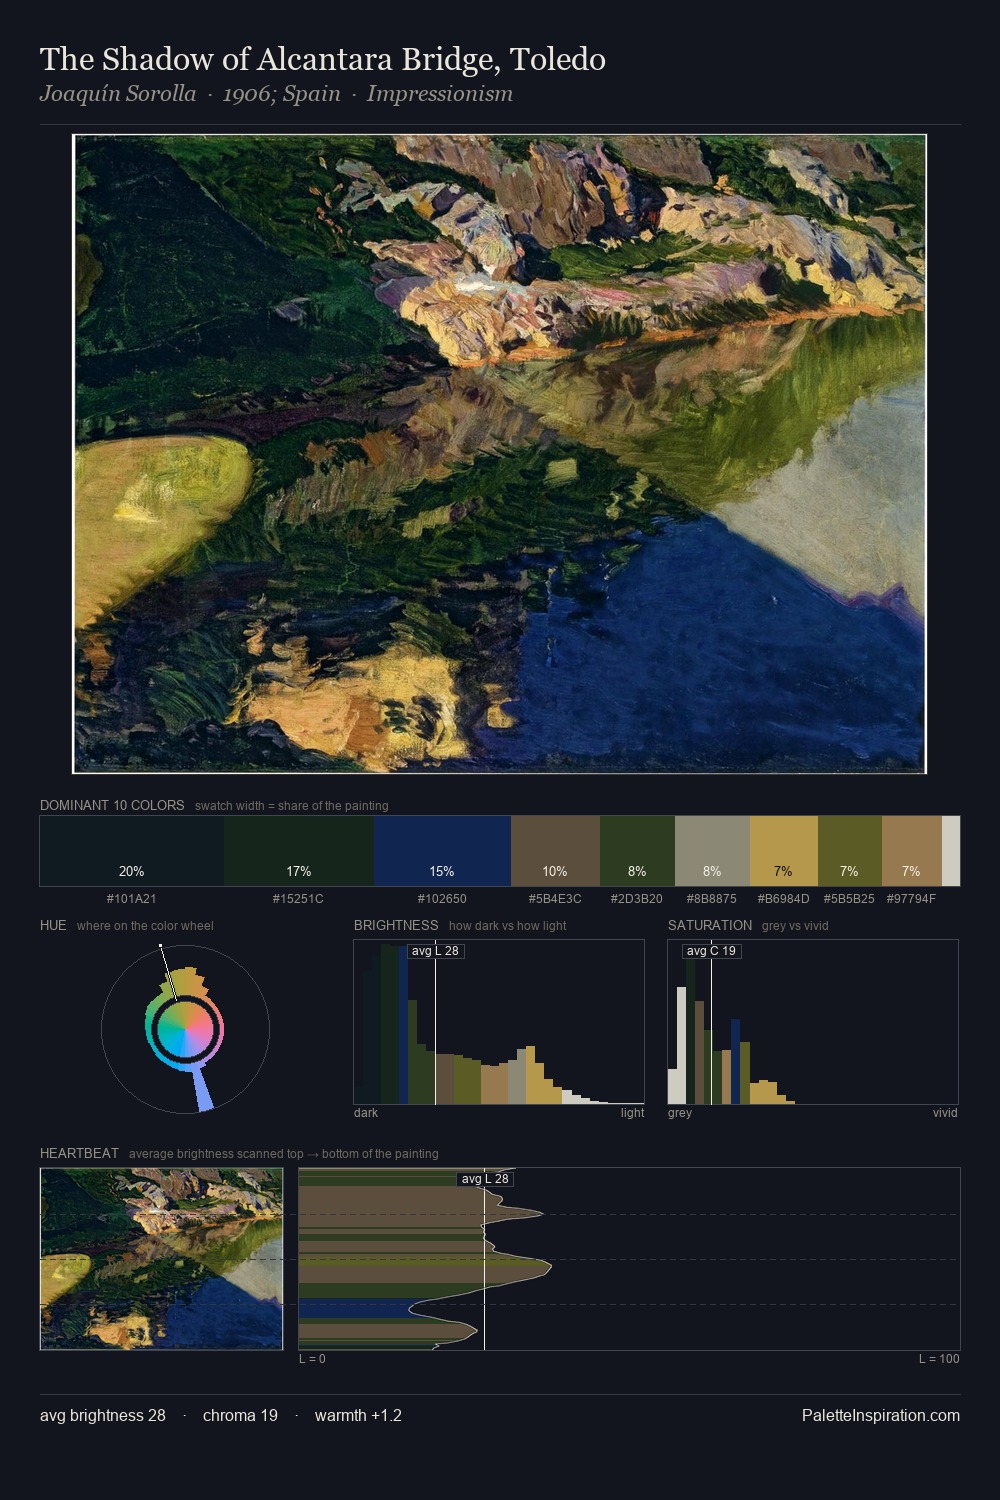Open the PaletteInspiration.com link

tap(881, 1415)
